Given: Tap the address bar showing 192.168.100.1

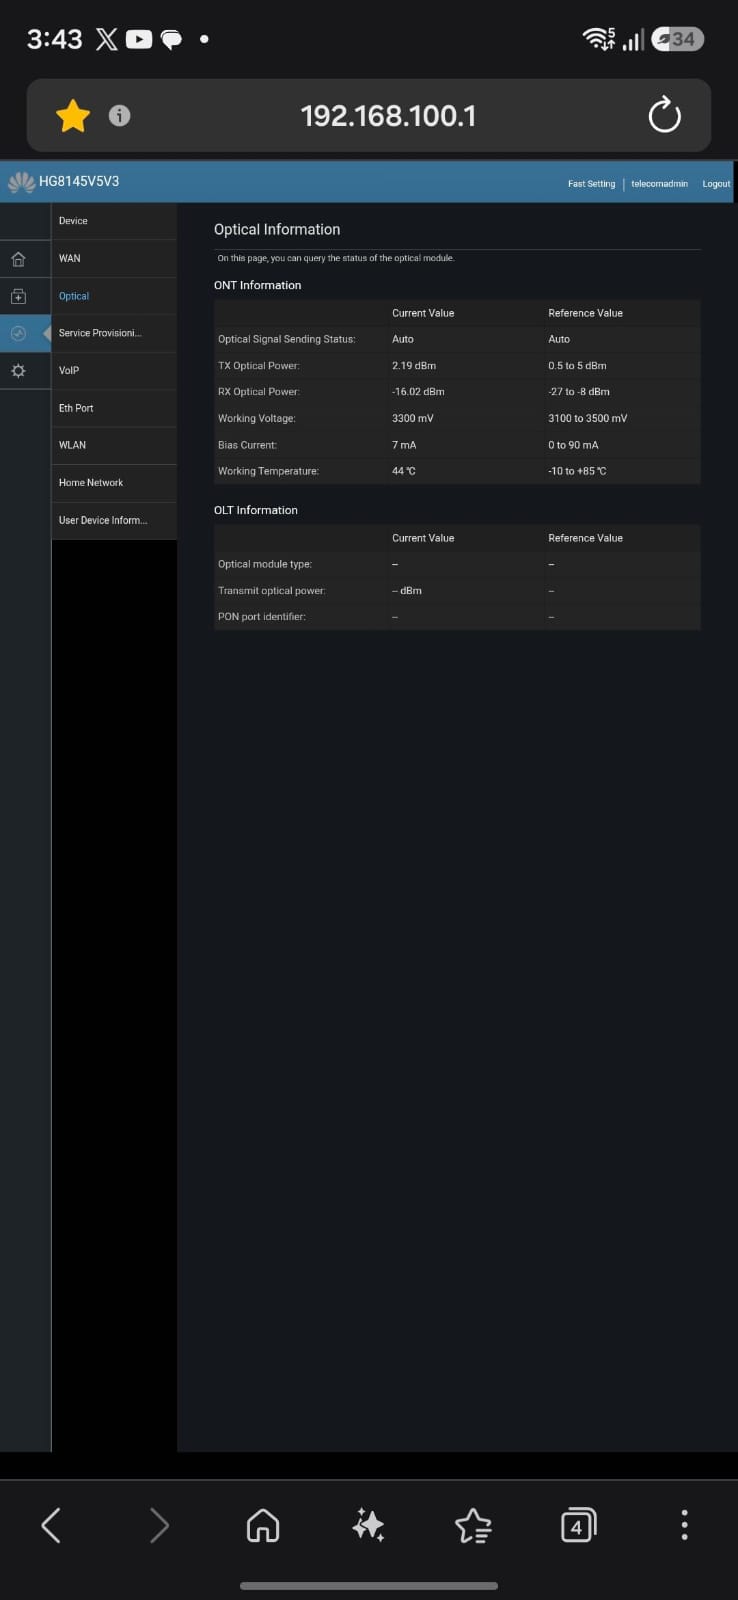Looking at the screenshot, I should tap(388, 116).
